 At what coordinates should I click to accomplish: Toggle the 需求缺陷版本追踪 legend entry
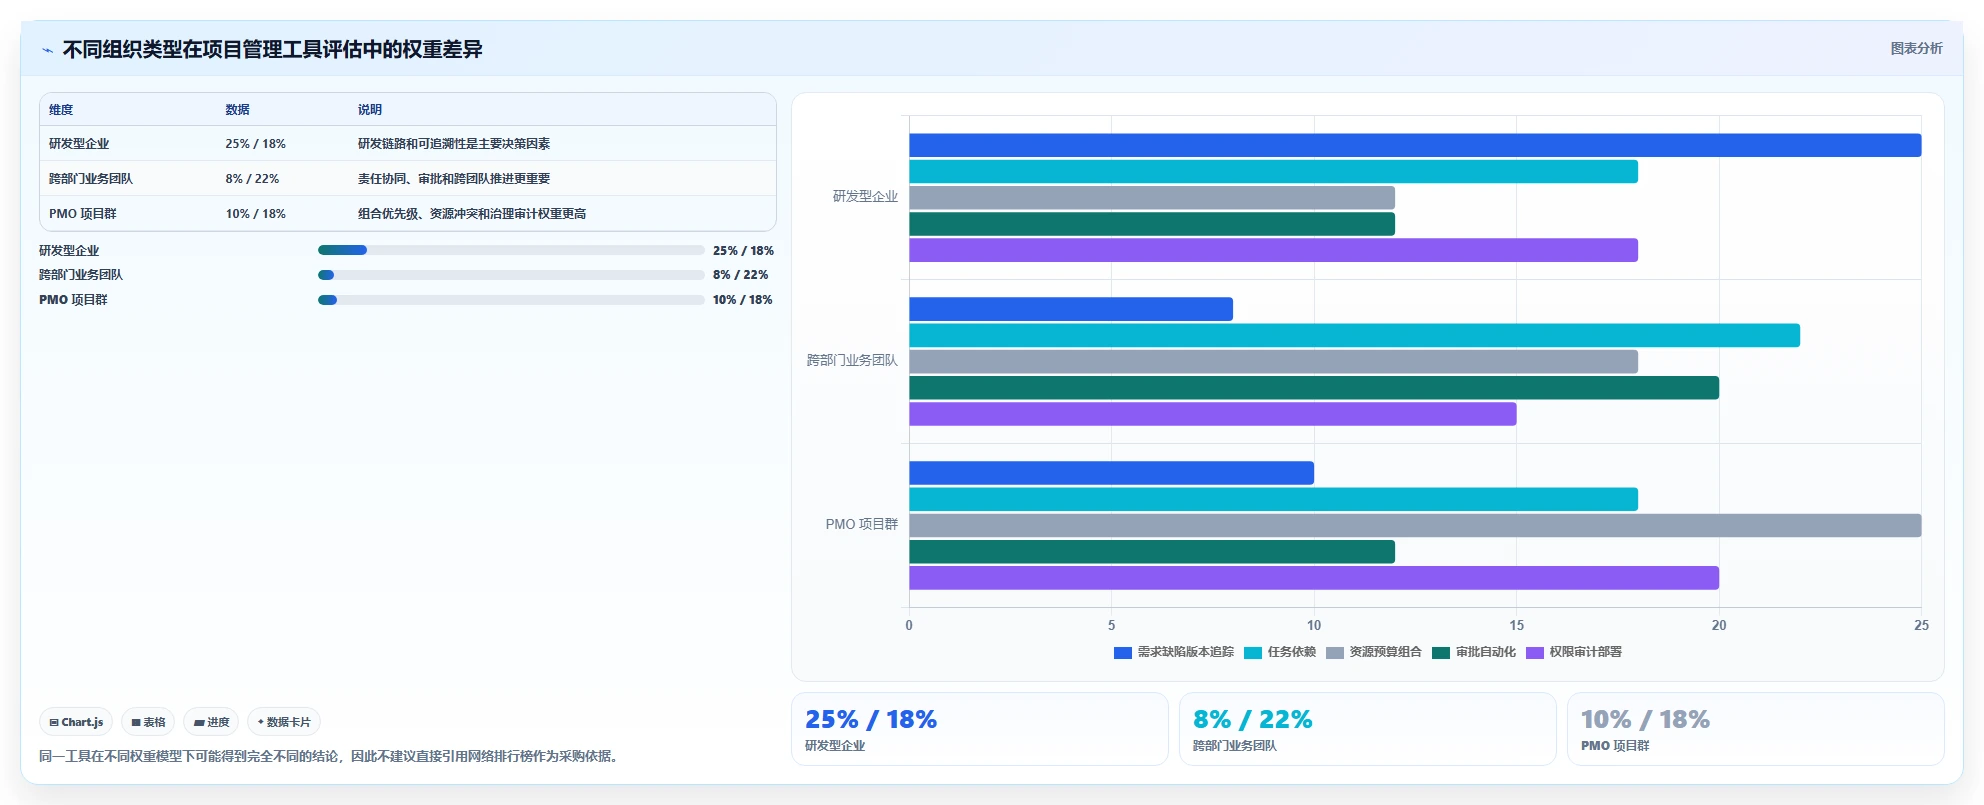(1174, 652)
